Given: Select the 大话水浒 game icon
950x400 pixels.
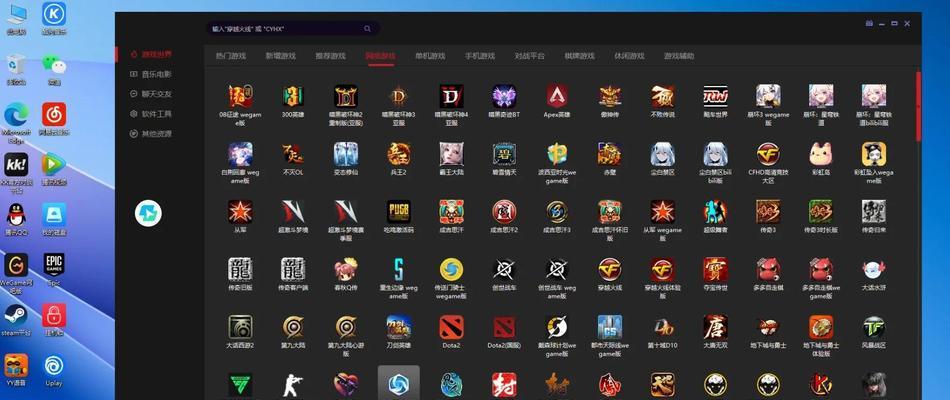Looking at the screenshot, I should 874,269.
